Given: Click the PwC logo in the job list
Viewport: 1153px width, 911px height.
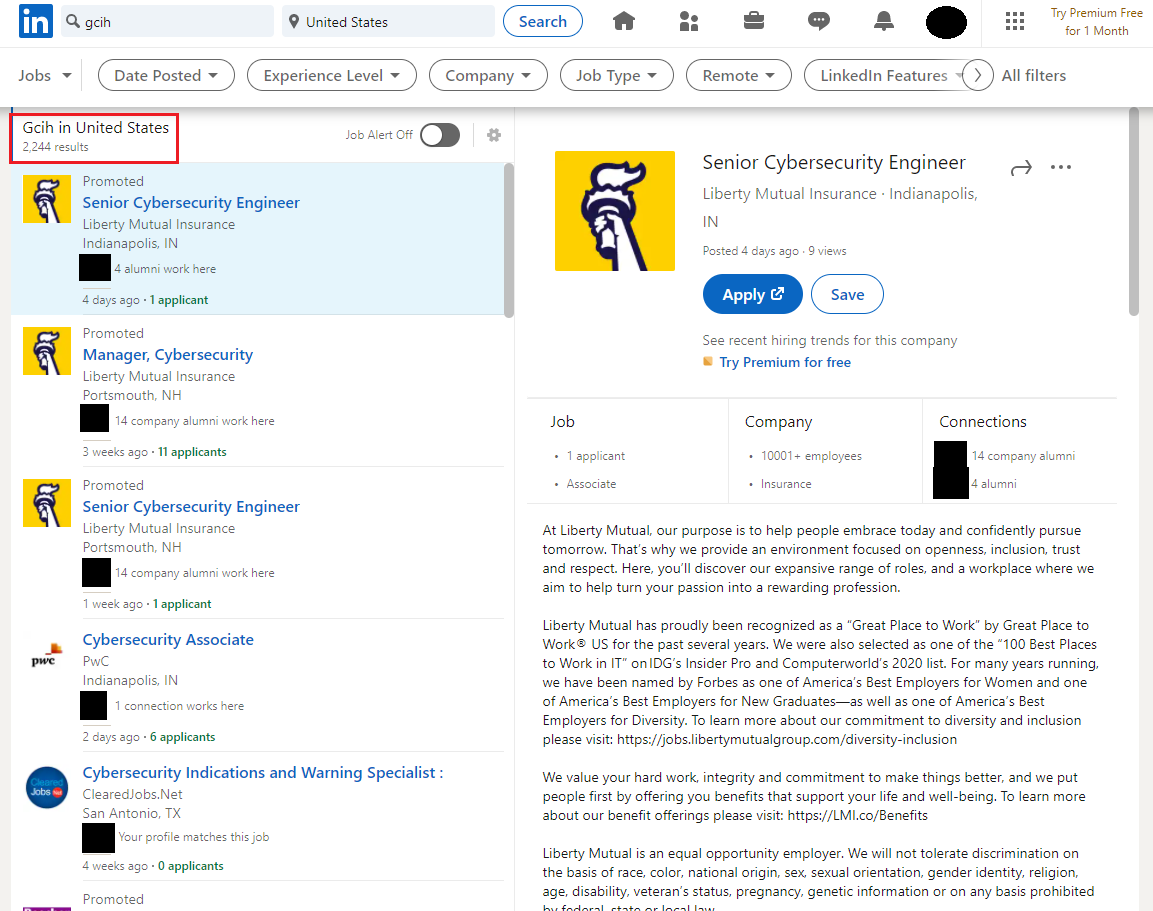Looking at the screenshot, I should click(x=46, y=656).
